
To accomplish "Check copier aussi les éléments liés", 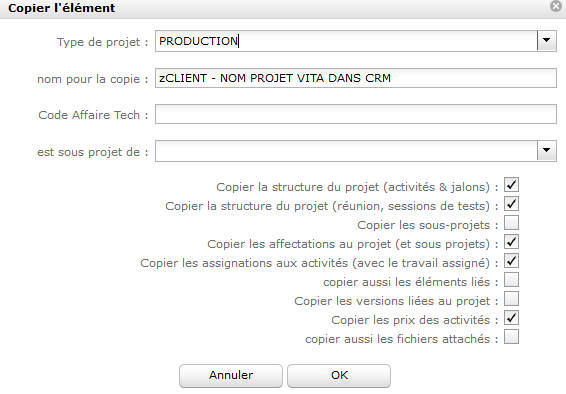I will (x=511, y=280).
